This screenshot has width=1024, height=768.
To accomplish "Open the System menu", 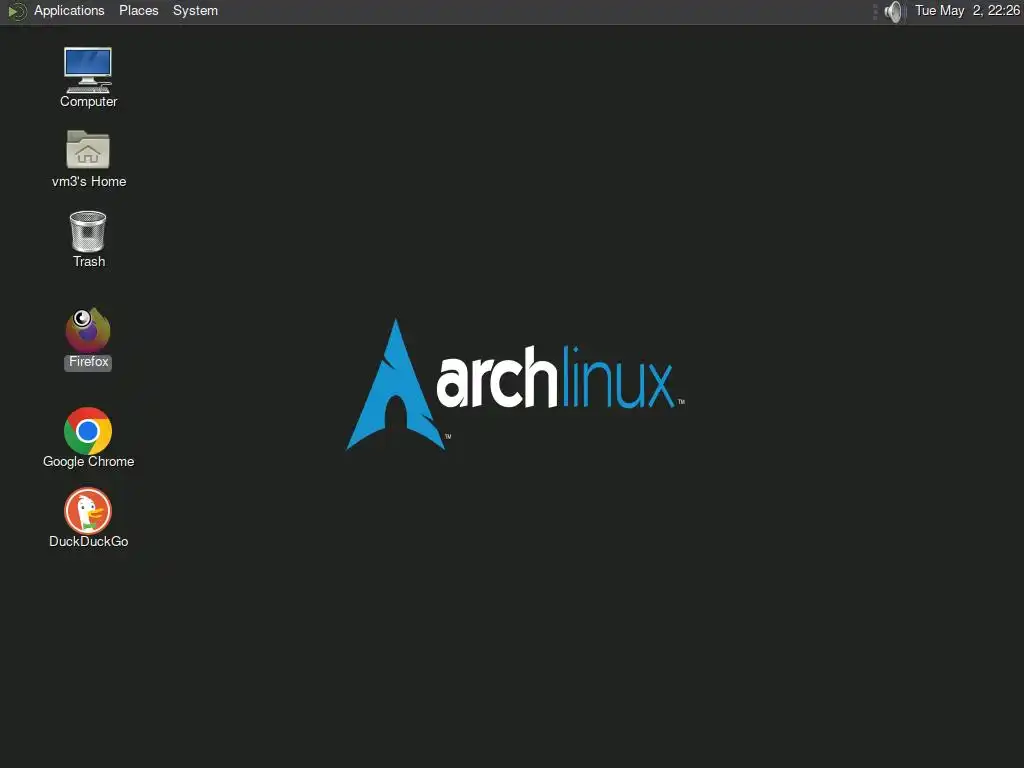I will pyautogui.click(x=195, y=11).
